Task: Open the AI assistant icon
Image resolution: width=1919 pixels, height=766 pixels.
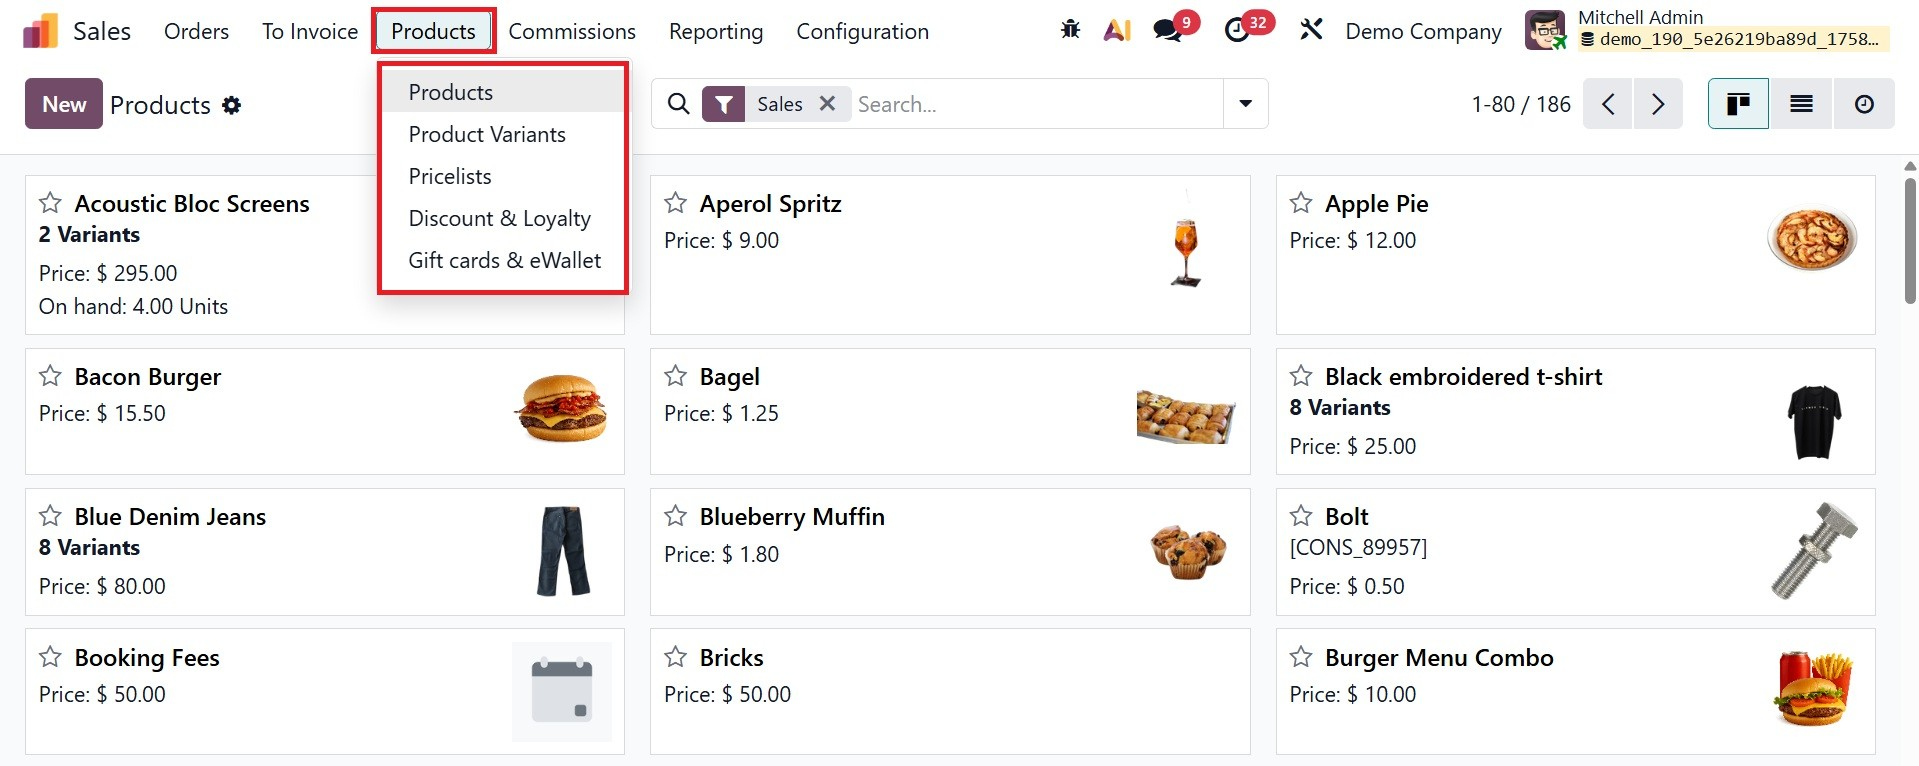Action: (x=1117, y=30)
